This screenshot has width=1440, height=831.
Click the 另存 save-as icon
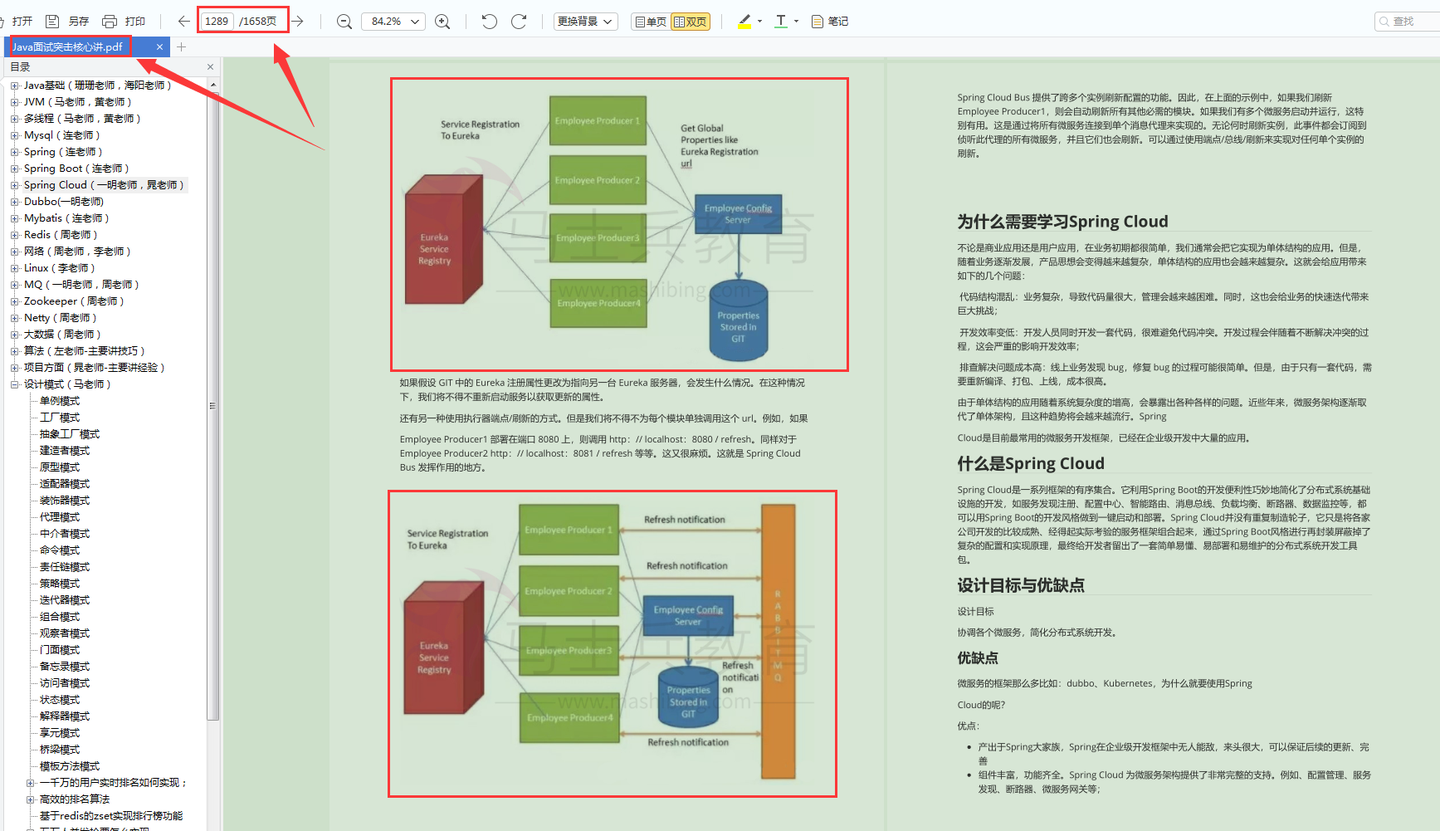pos(53,21)
